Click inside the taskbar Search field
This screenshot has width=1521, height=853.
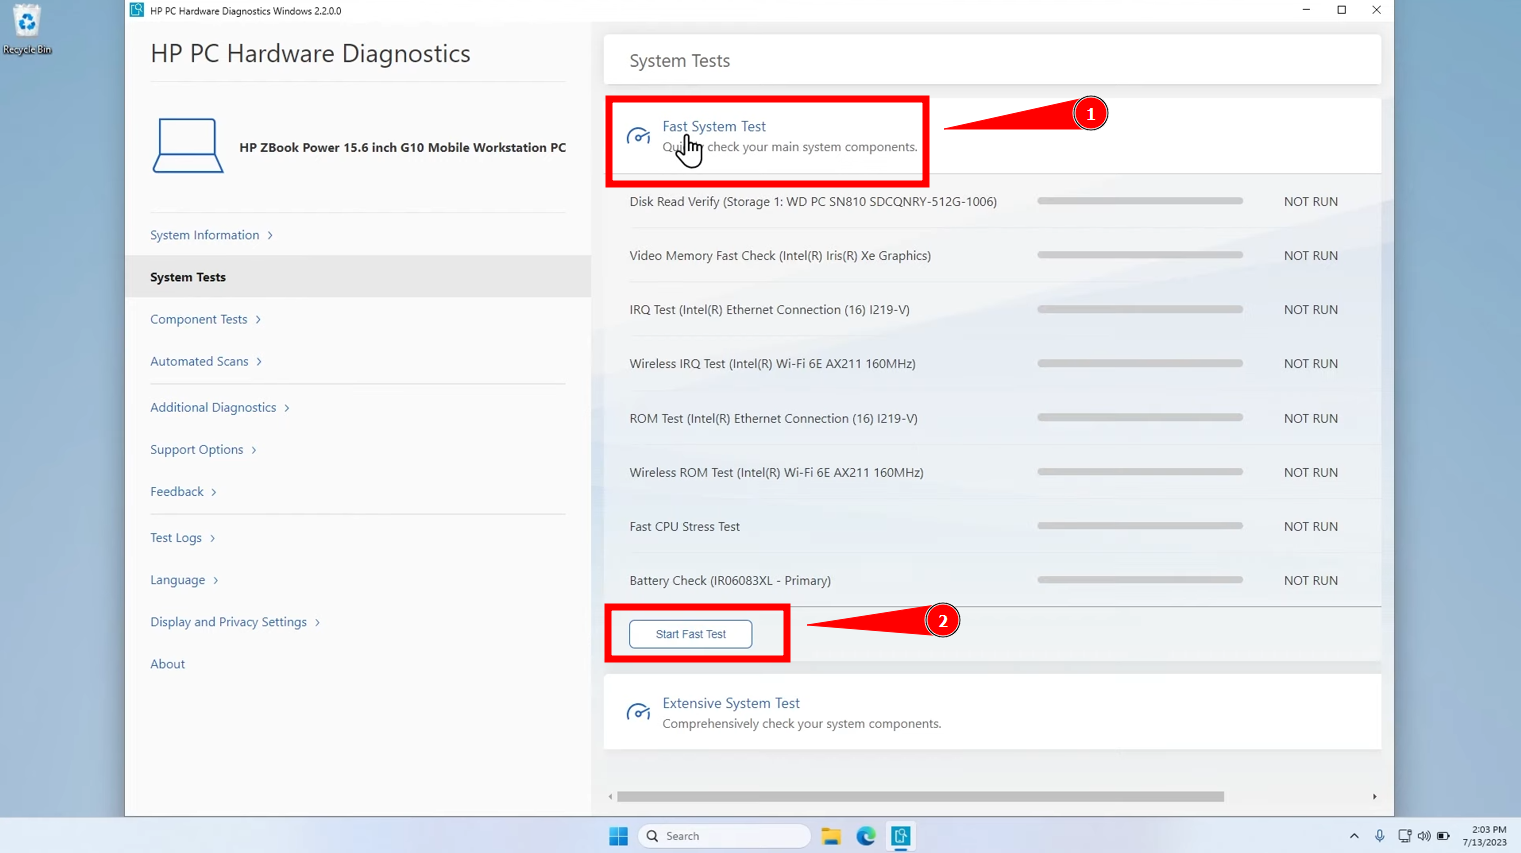[x=724, y=836]
